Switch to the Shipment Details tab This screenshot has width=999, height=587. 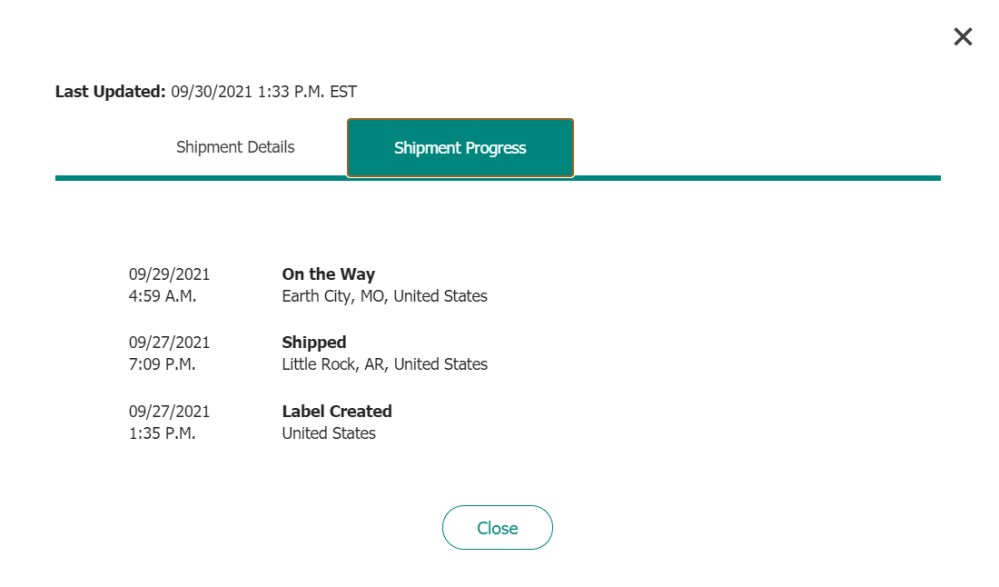click(236, 146)
